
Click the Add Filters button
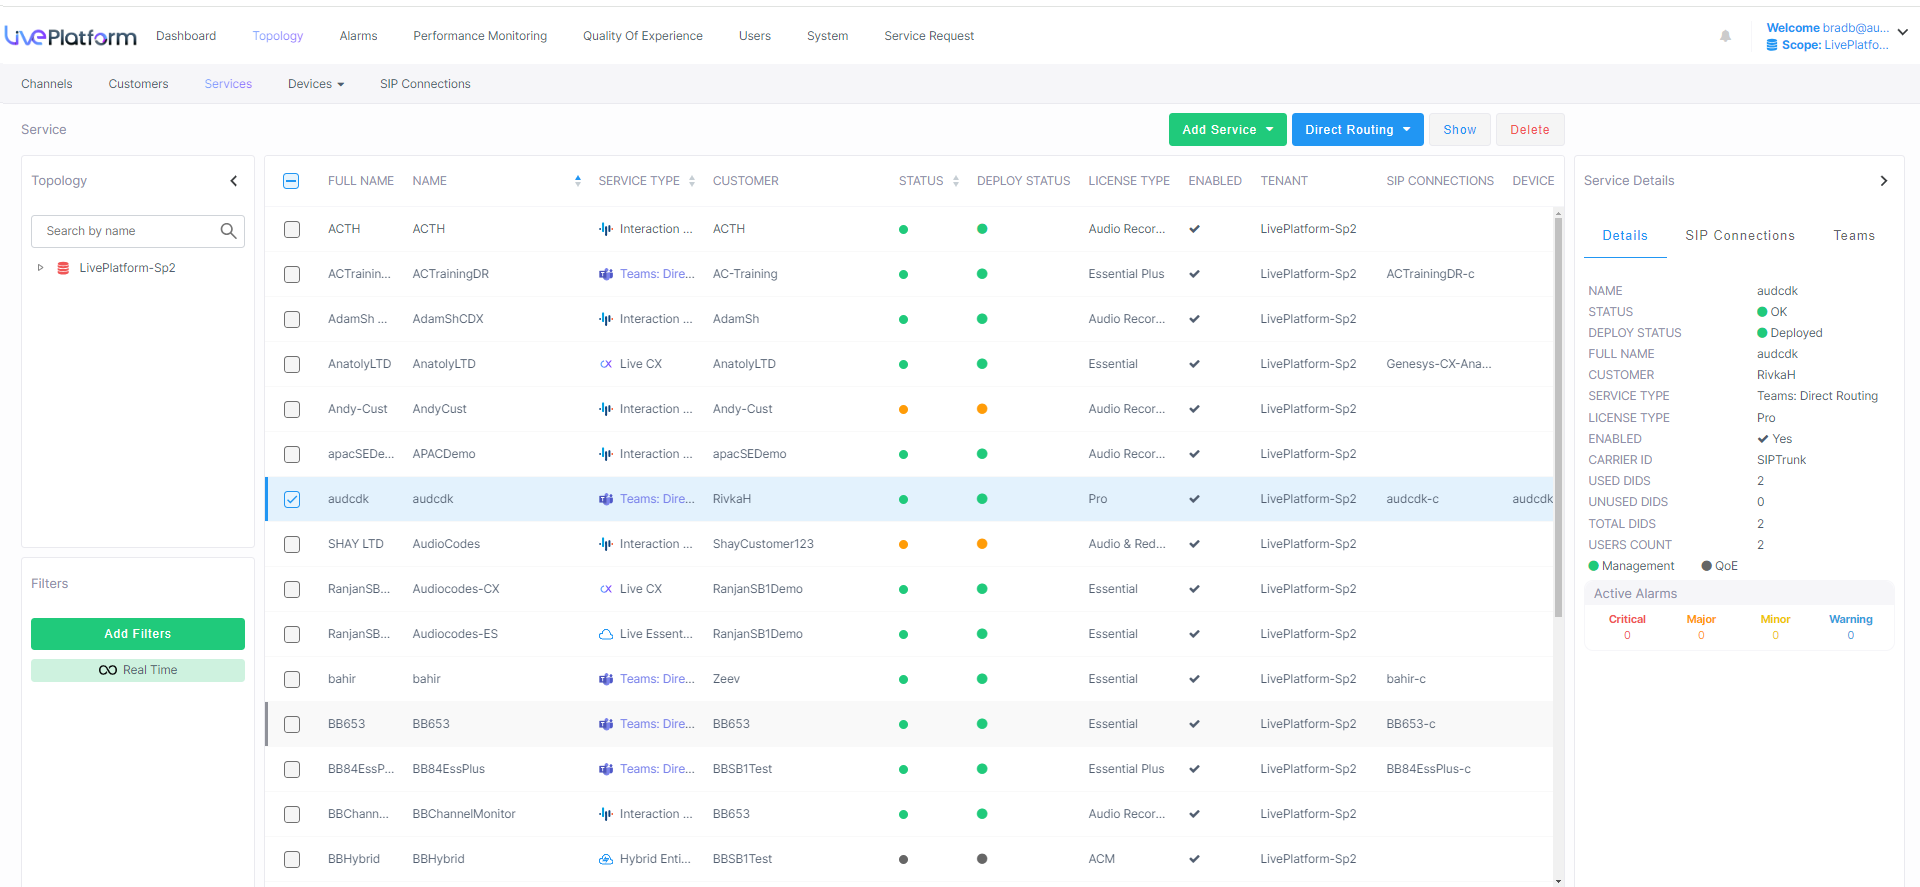point(138,634)
